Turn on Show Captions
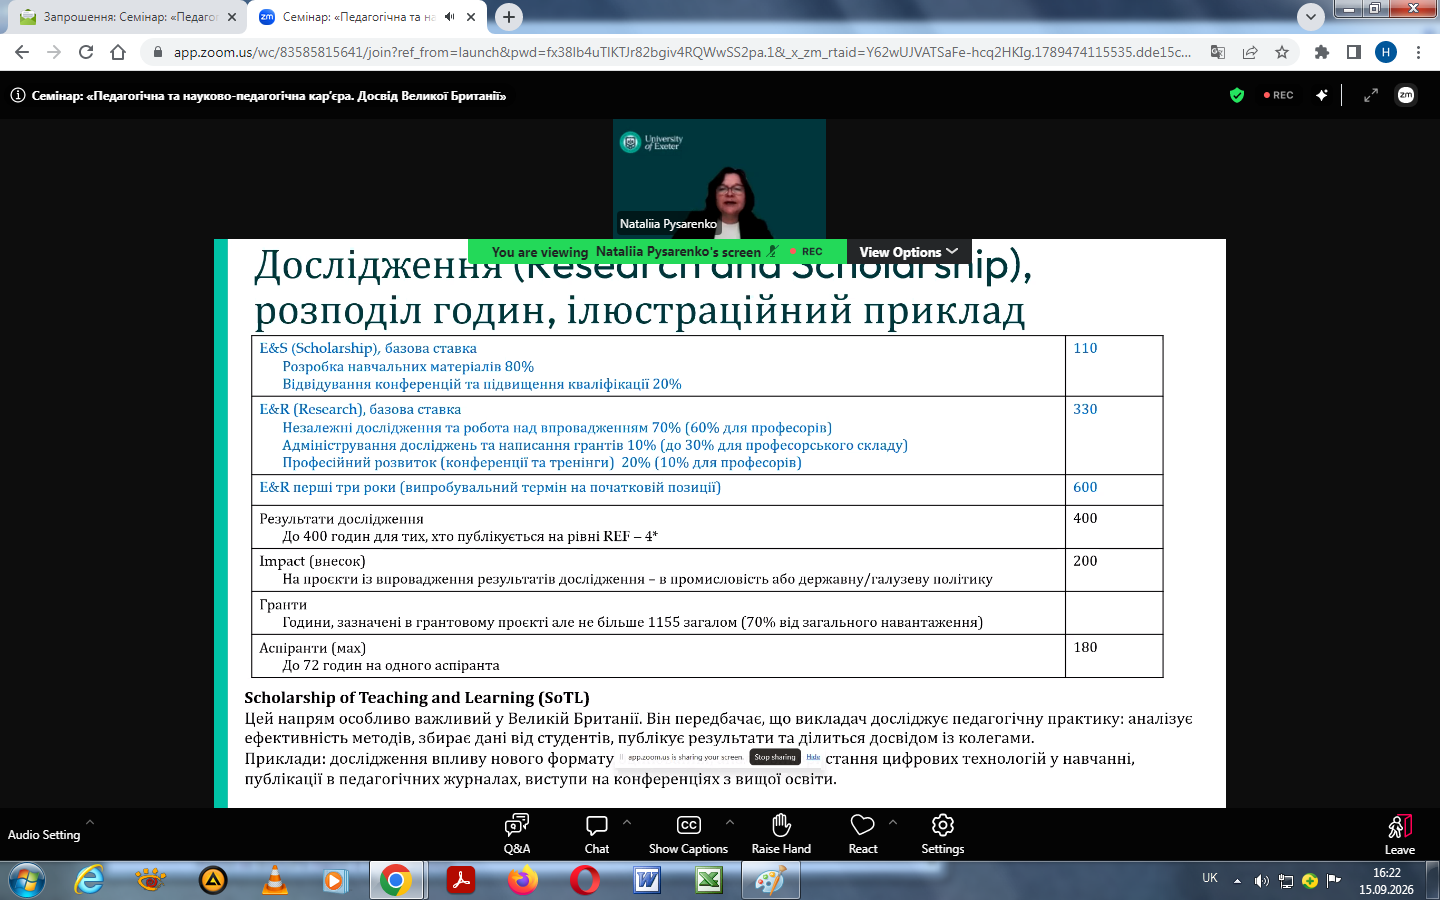The width and height of the screenshot is (1440, 900). pos(688,834)
